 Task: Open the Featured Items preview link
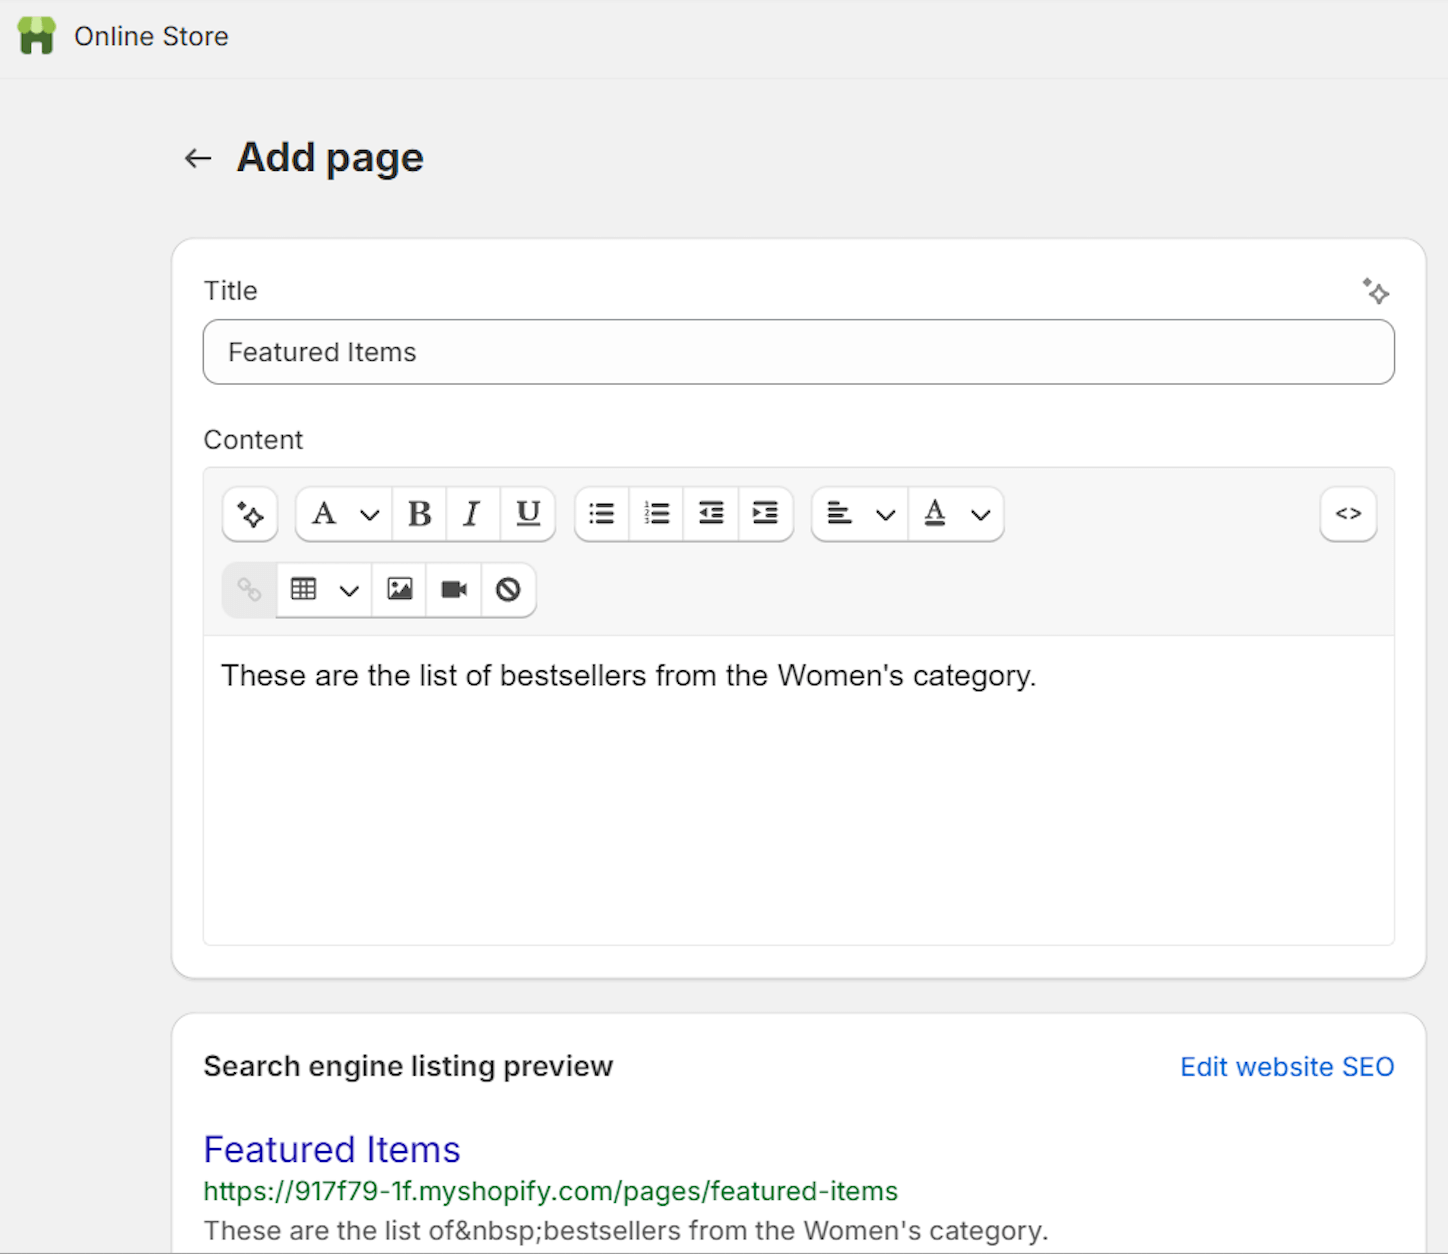pyautogui.click(x=331, y=1149)
